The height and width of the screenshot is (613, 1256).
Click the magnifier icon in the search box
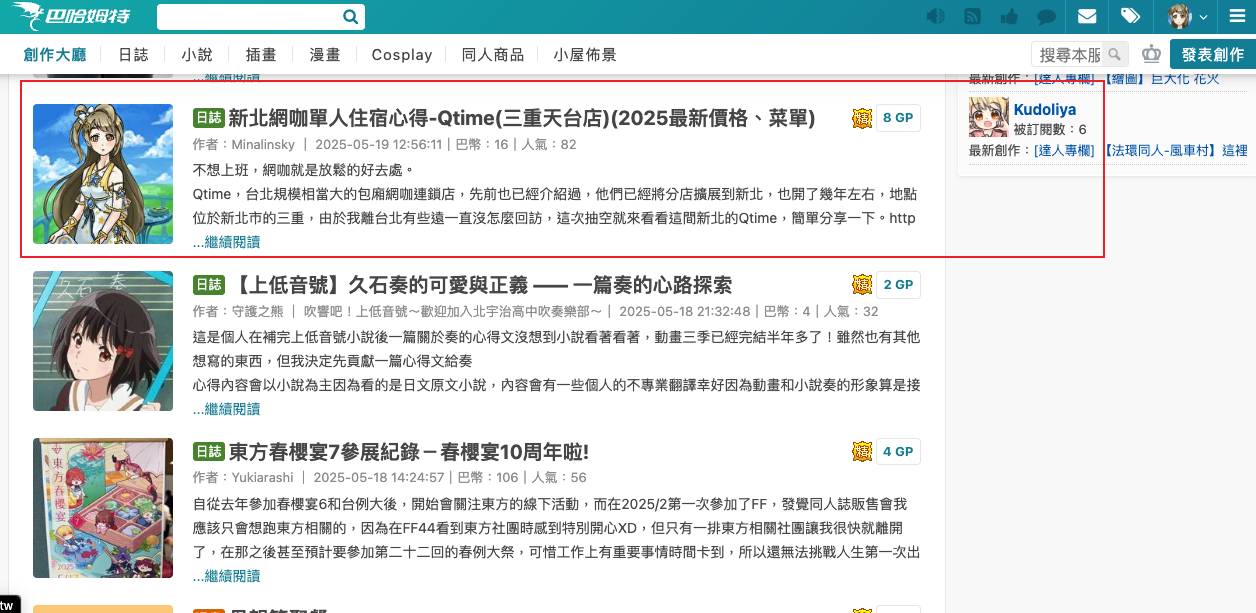[x=350, y=16]
